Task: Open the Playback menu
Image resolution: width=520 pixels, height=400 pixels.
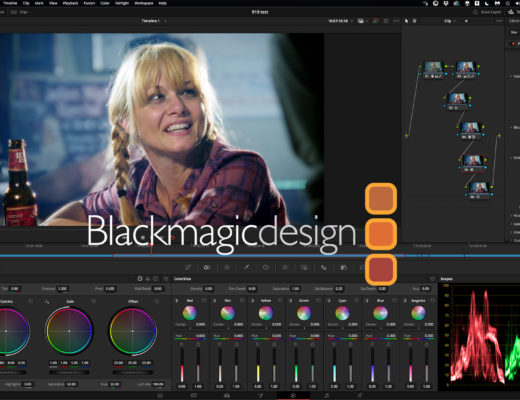Action: tap(70, 3)
